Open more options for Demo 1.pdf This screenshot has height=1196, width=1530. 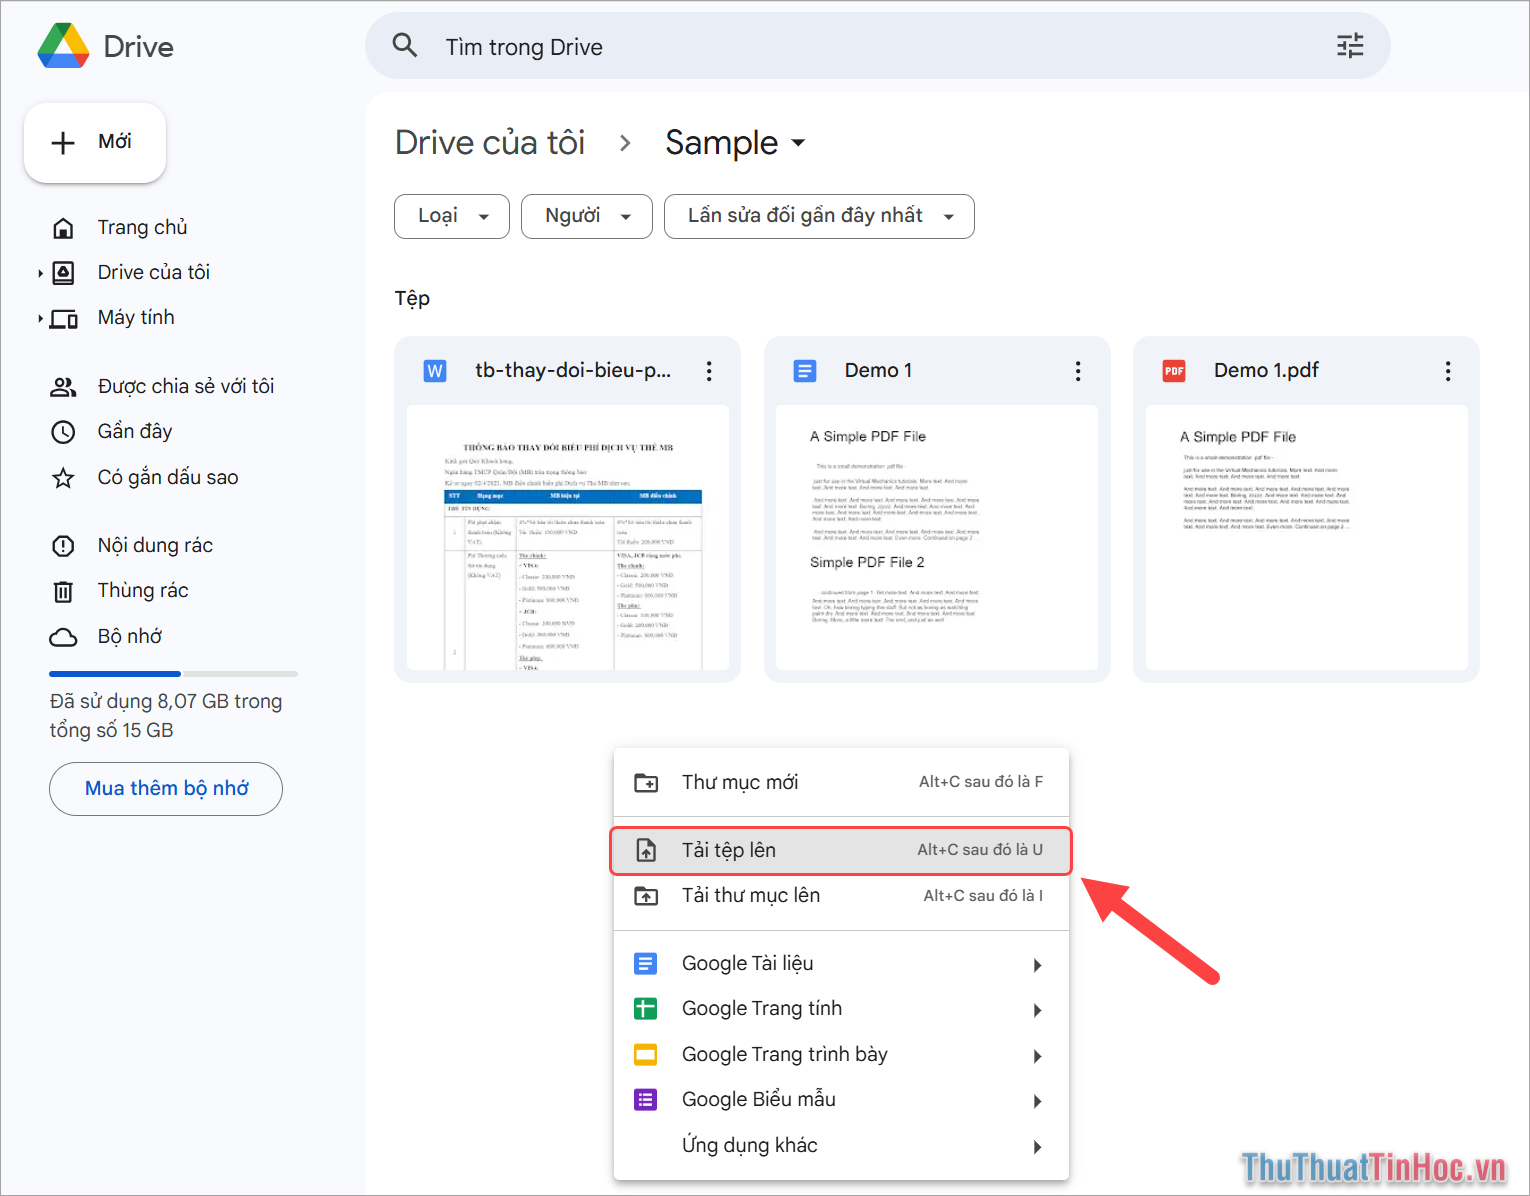(x=1448, y=371)
